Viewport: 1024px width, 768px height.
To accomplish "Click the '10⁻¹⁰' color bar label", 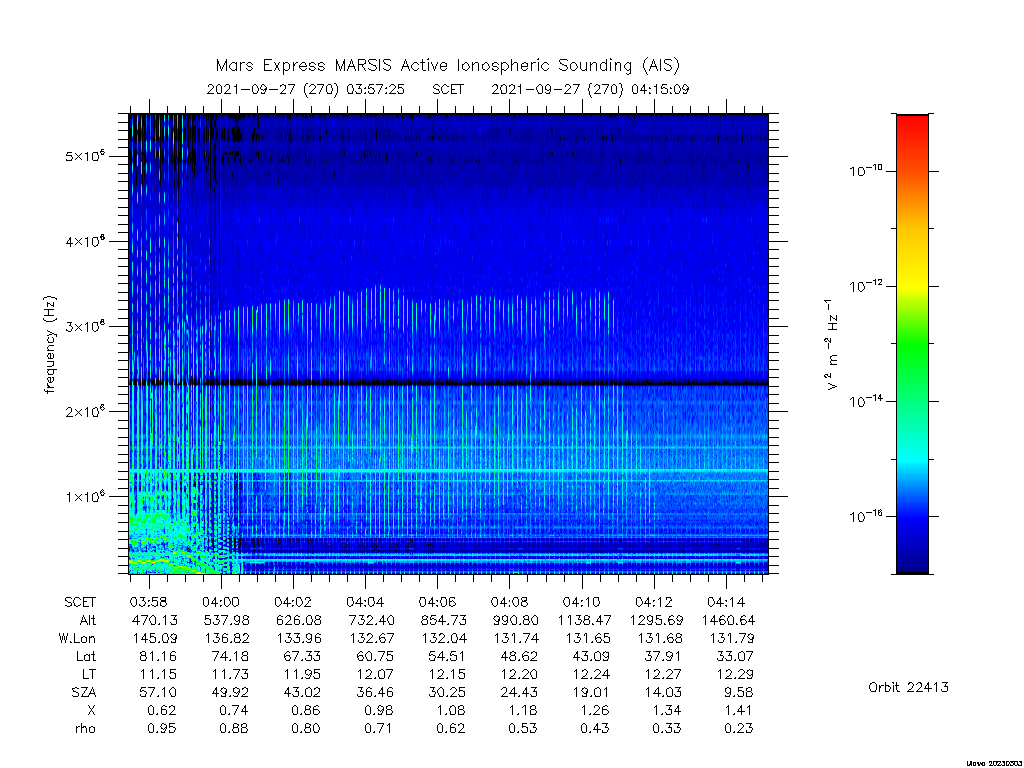I will point(866,171).
